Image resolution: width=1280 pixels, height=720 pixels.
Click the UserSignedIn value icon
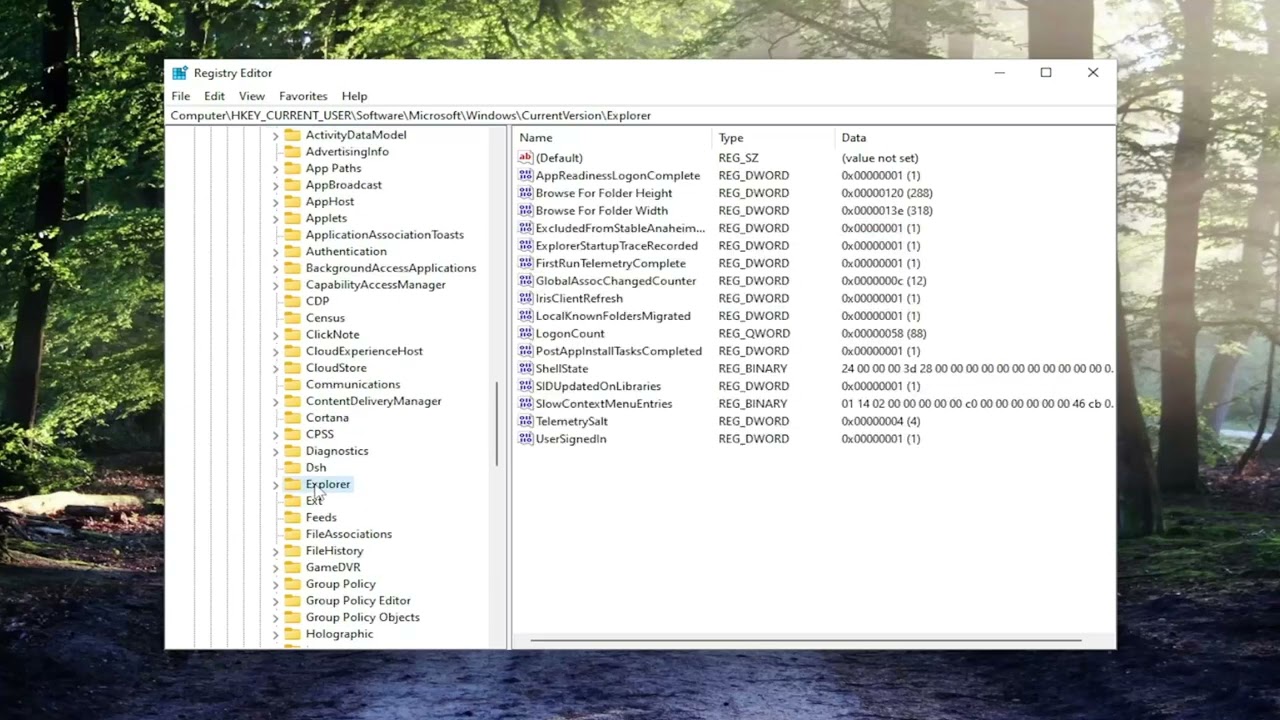pos(525,438)
